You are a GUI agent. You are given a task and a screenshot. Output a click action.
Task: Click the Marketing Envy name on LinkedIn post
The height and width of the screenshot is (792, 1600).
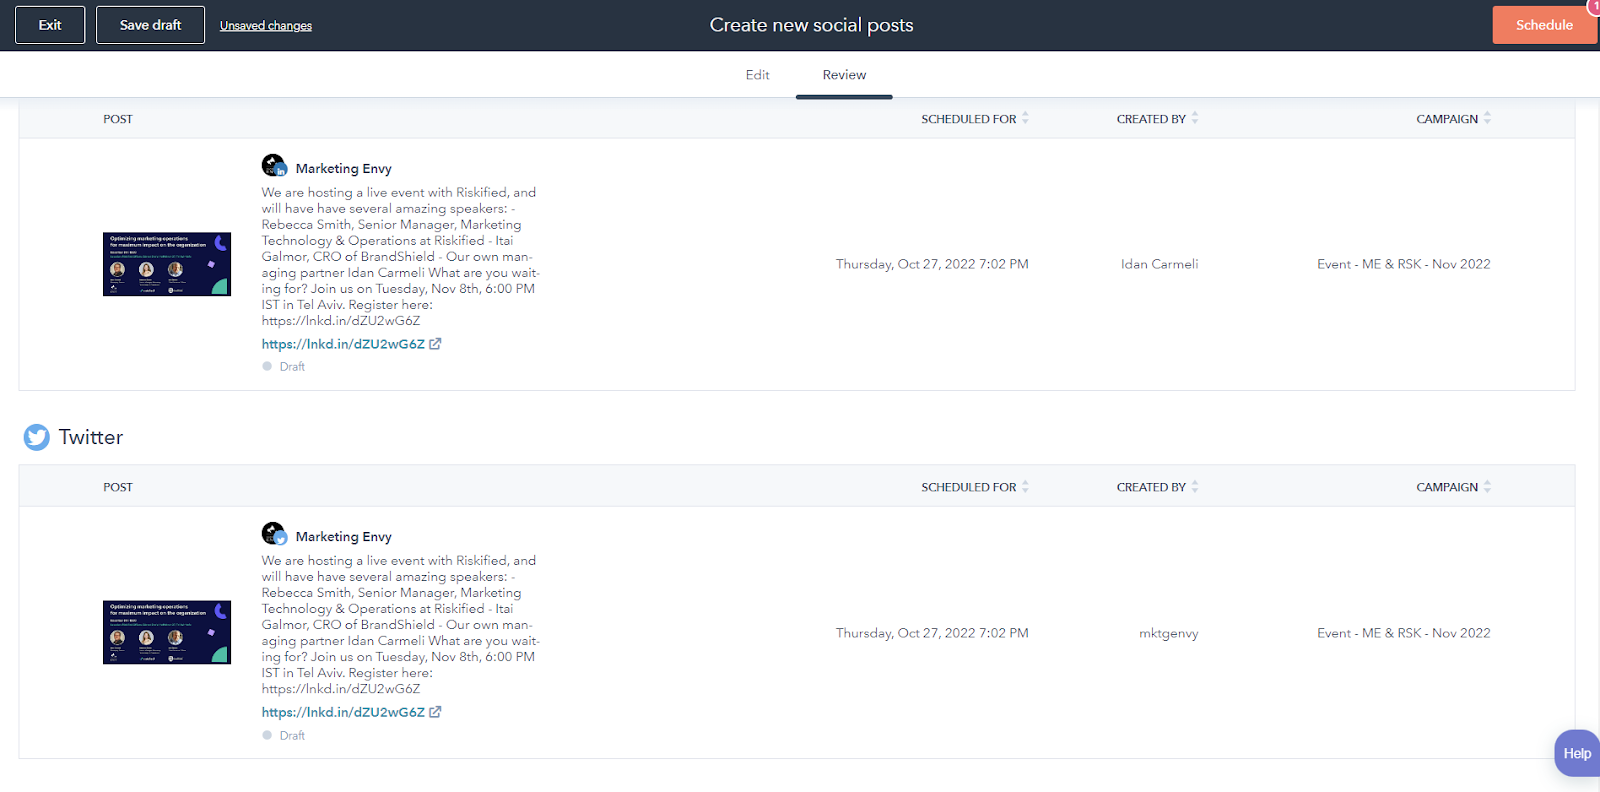(343, 168)
